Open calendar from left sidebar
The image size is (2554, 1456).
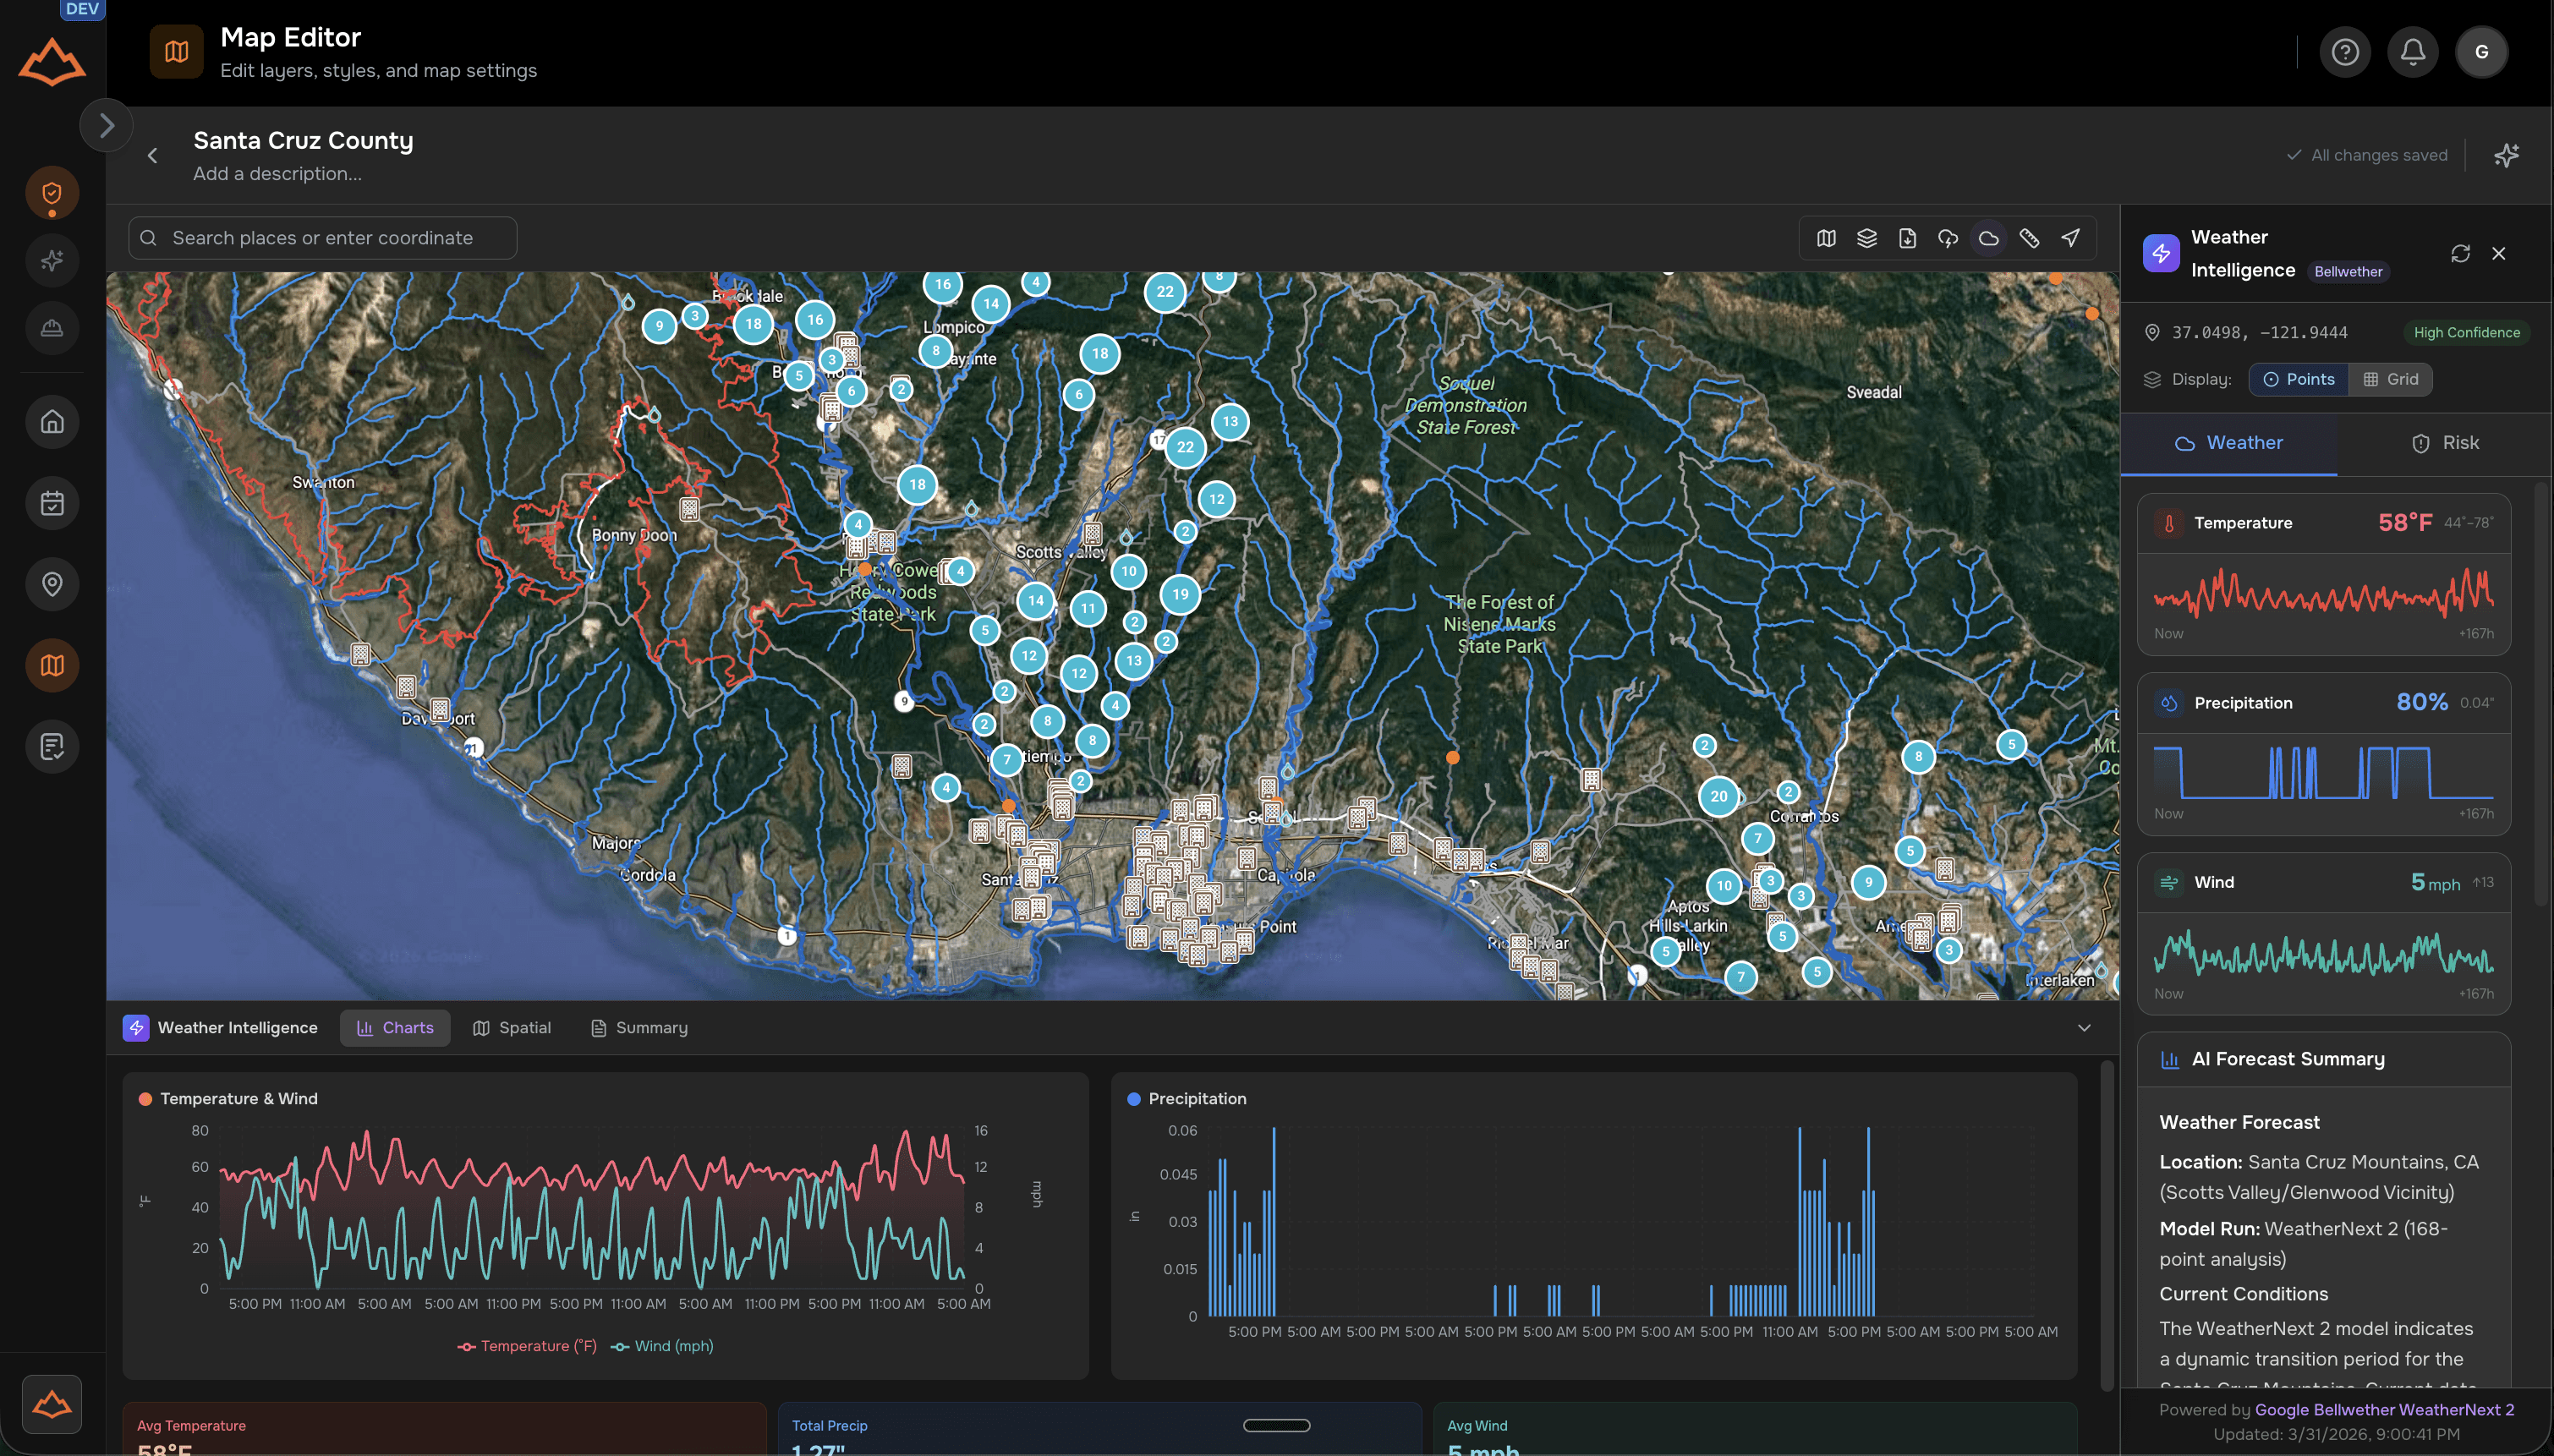52,503
